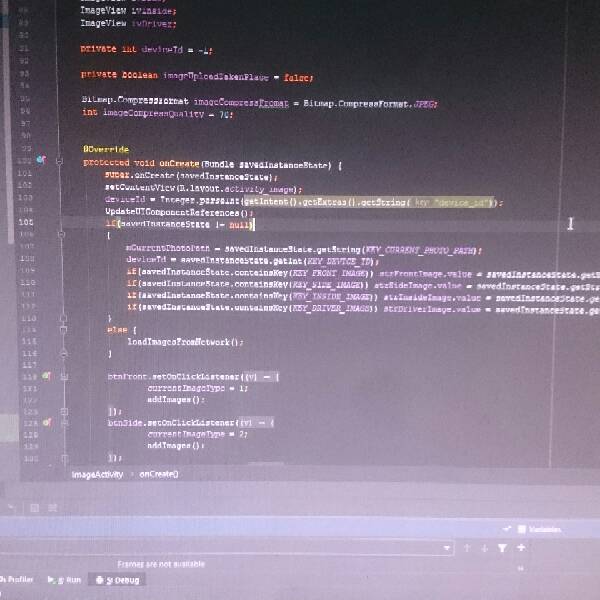Click the next frame down arrow
The width and height of the screenshot is (600, 600).
[485, 548]
